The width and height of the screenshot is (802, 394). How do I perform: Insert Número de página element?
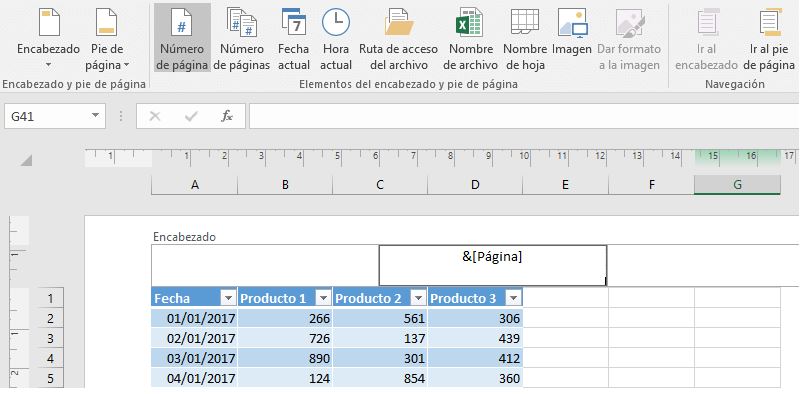click(x=182, y=38)
